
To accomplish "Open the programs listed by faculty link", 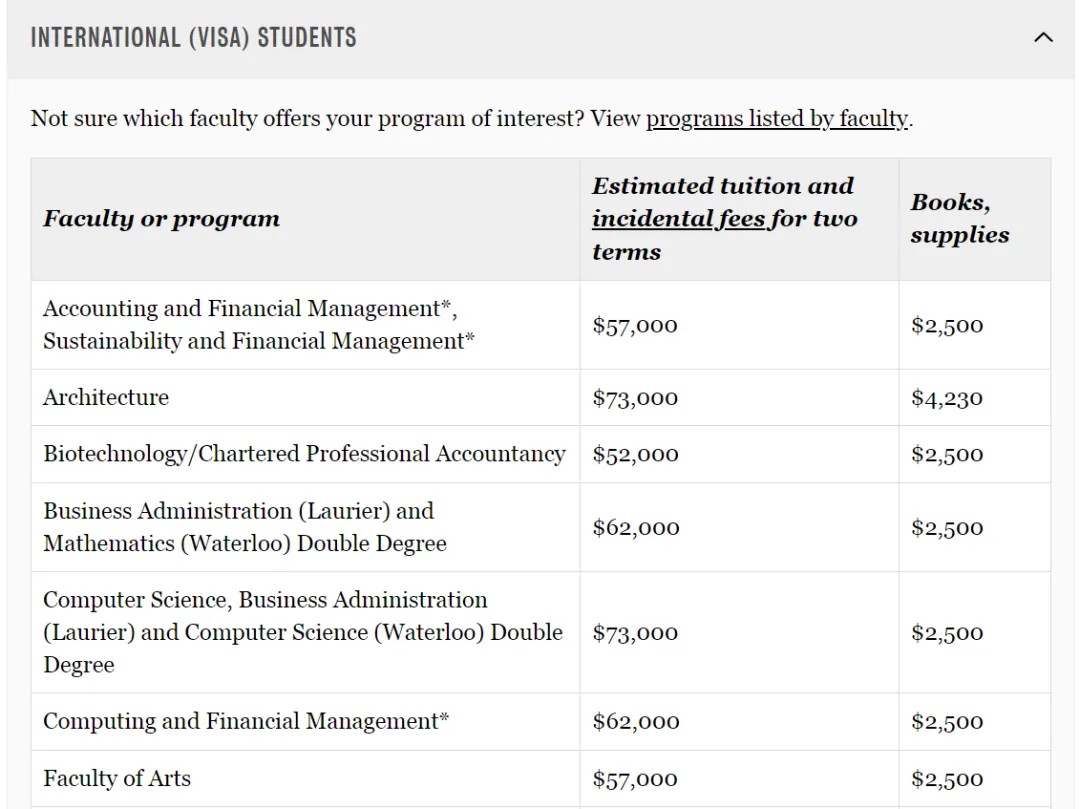I will (777, 118).
